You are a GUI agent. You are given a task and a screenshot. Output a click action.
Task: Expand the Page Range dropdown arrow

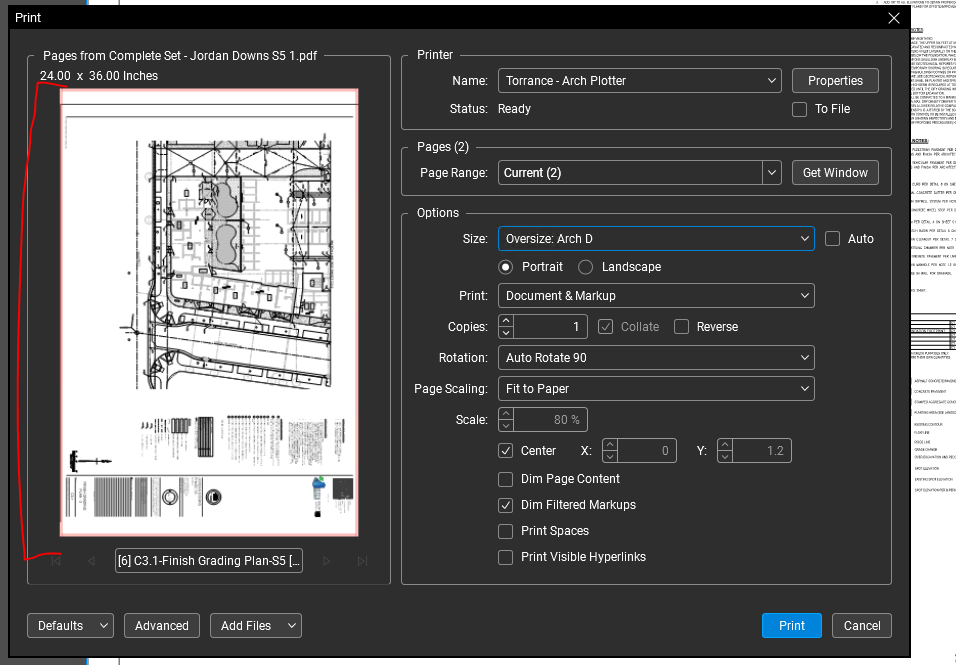[x=771, y=173]
